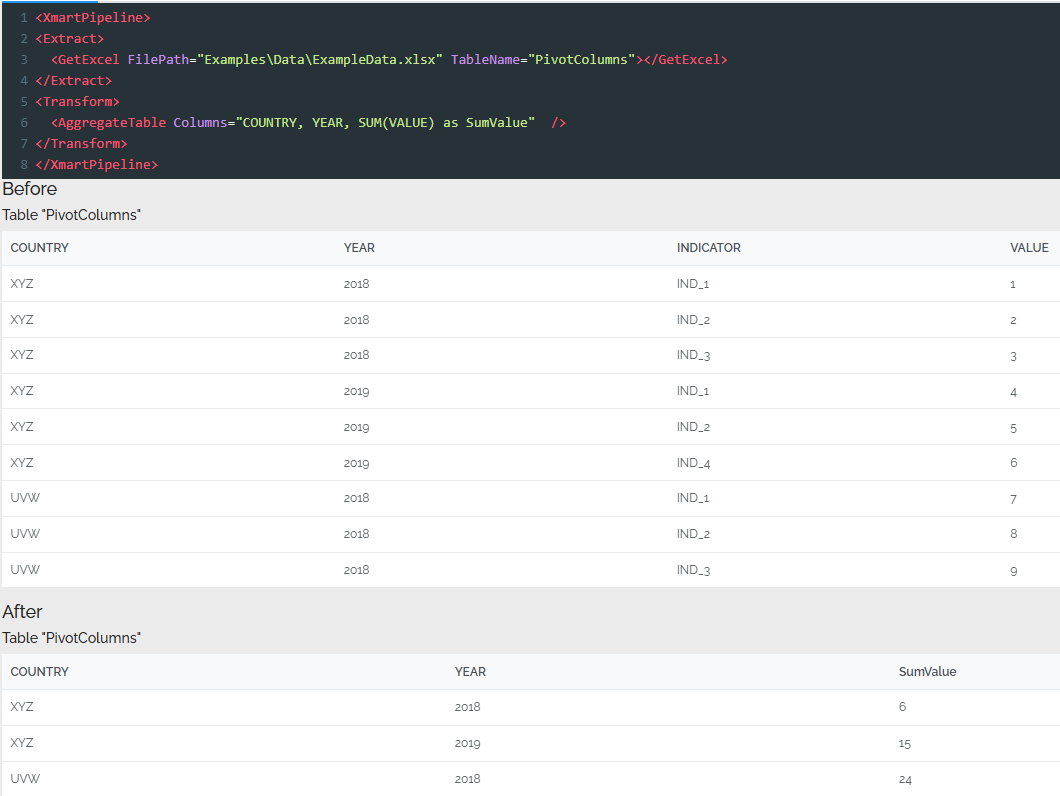Click the 'After' section heading

[22, 611]
